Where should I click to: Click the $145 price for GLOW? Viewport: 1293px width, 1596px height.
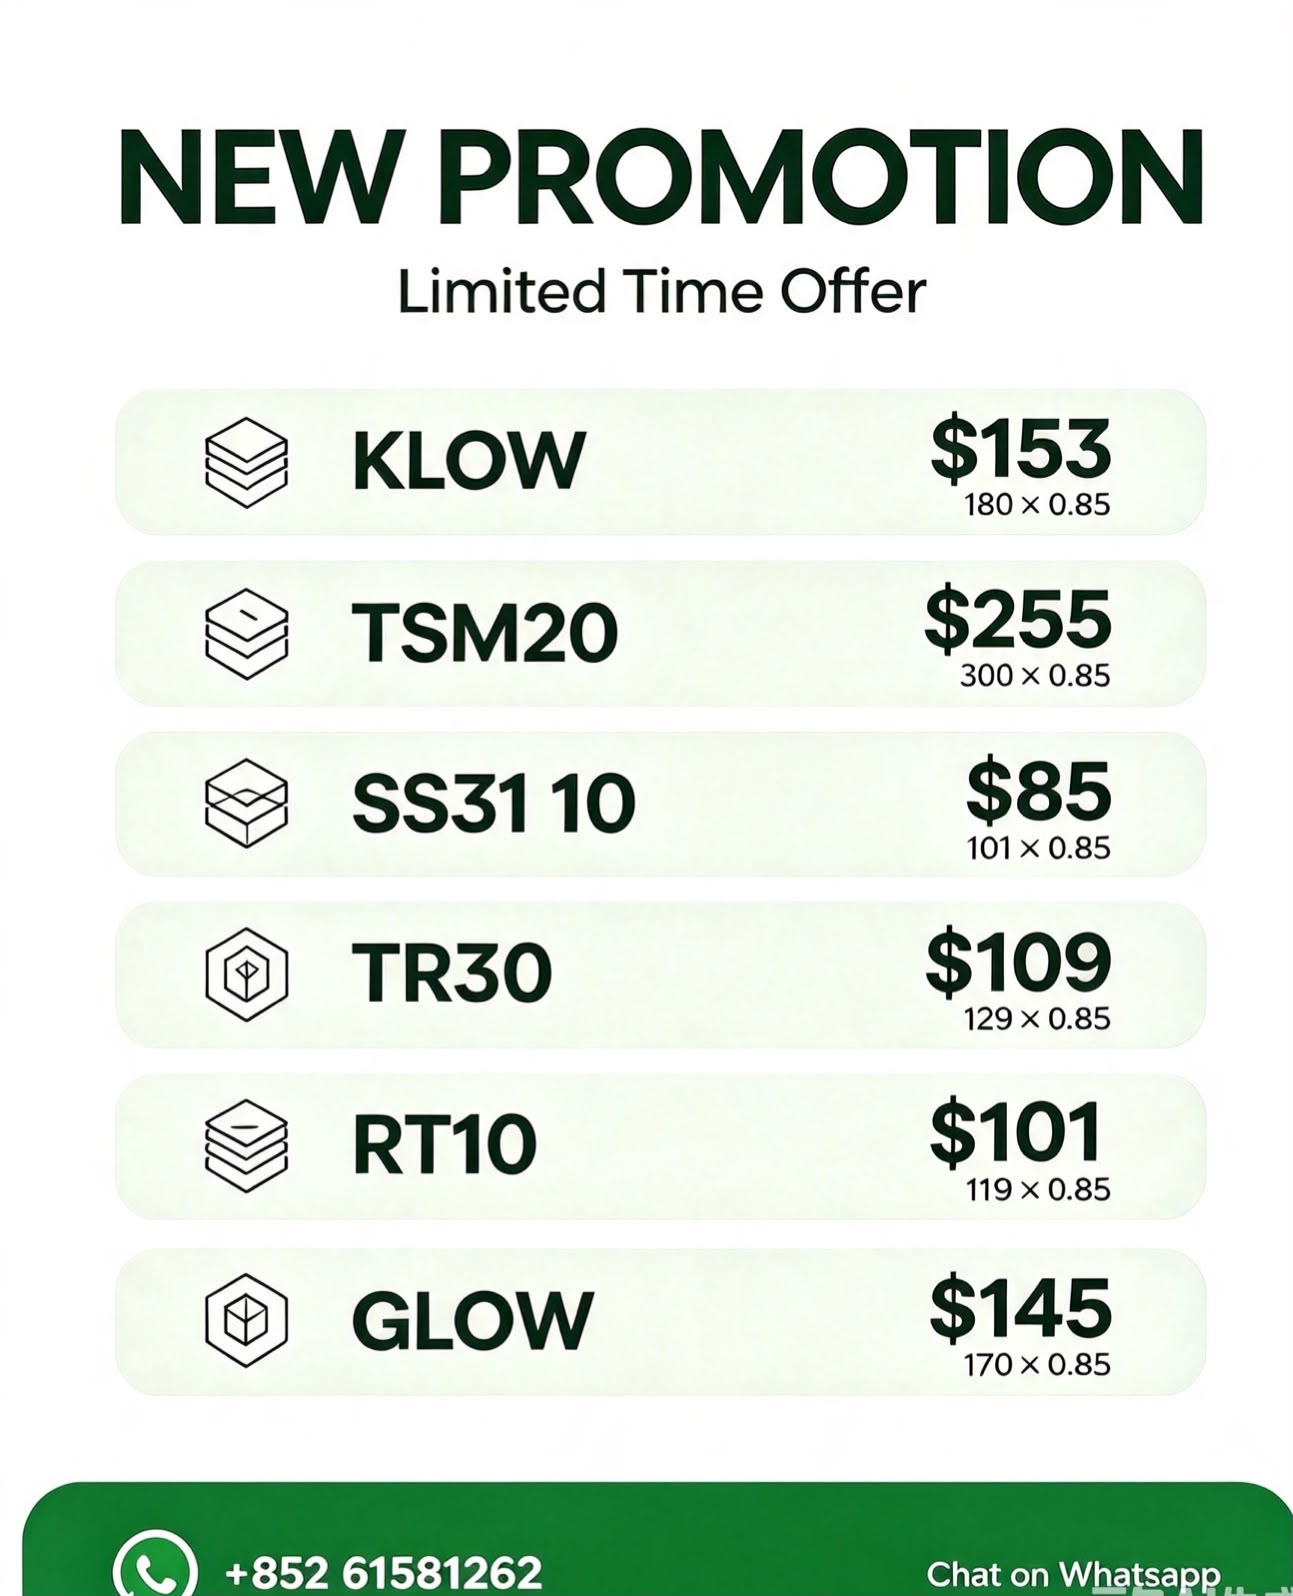[x=1020, y=1309]
